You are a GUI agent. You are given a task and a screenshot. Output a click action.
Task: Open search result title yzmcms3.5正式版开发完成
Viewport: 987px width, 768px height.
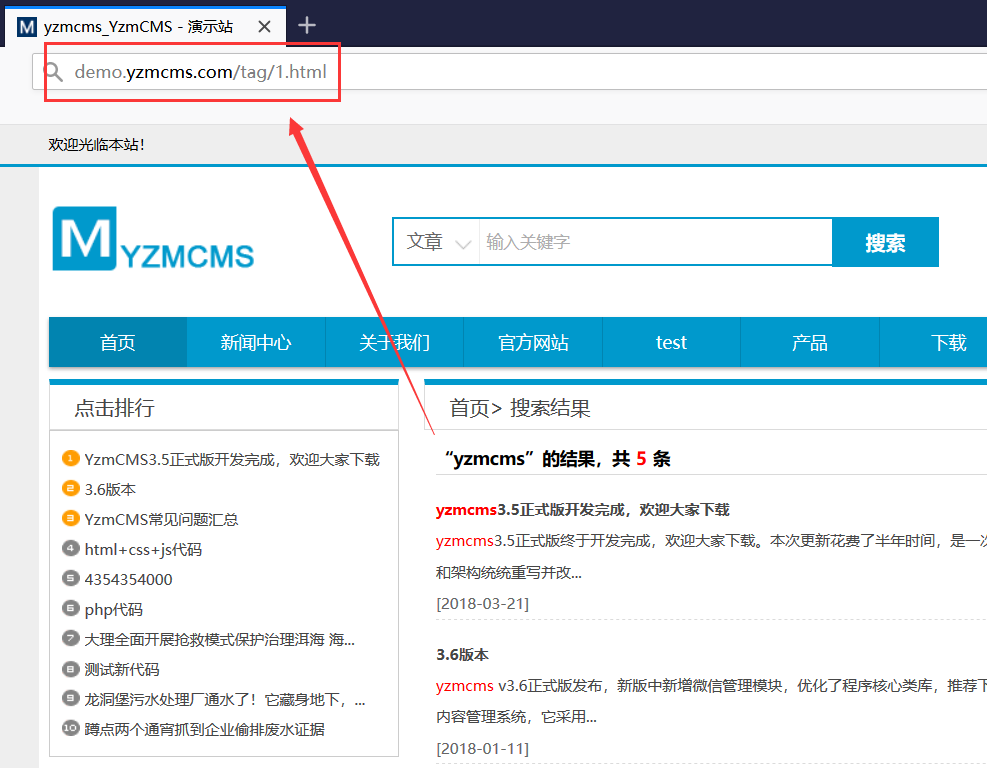point(583,509)
